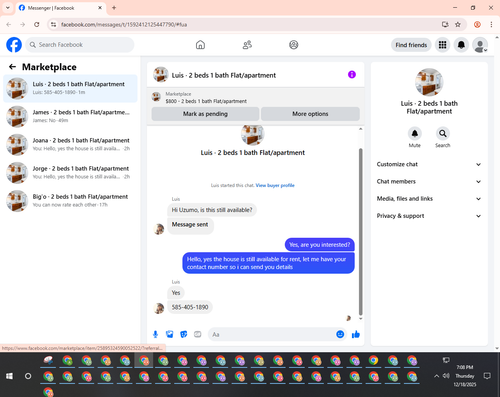Click More options button

tap(310, 114)
